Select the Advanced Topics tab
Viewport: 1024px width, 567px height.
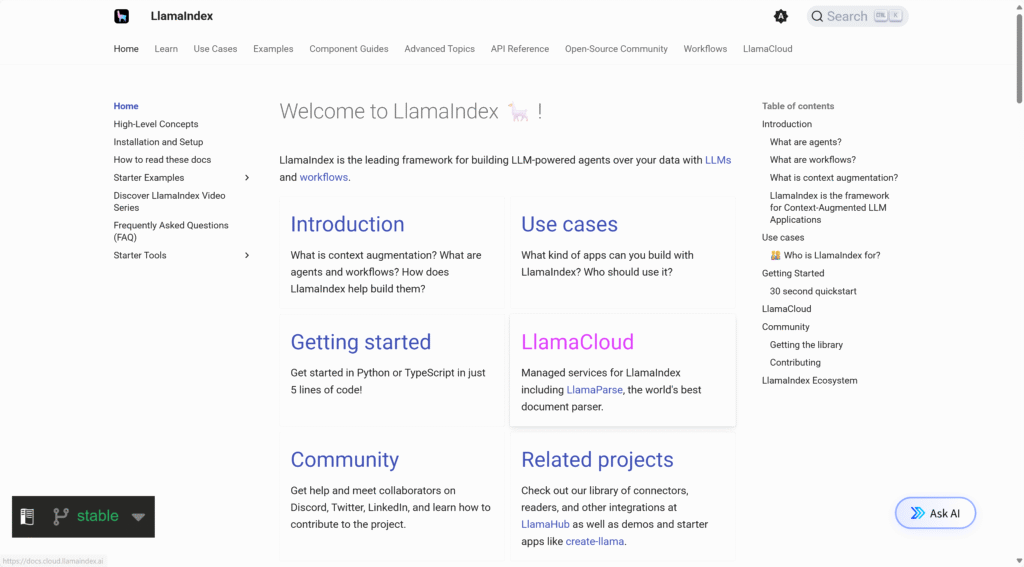(440, 49)
